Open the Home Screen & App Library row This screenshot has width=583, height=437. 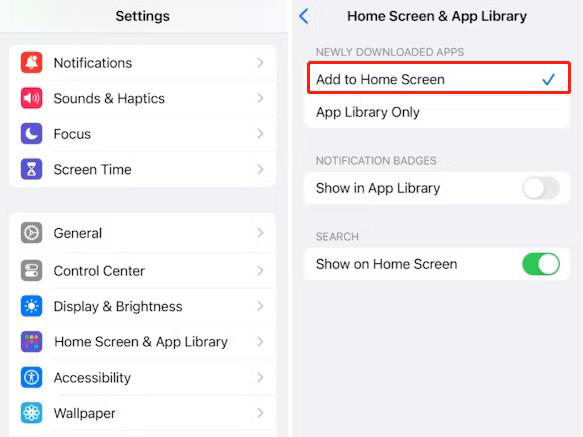point(143,342)
